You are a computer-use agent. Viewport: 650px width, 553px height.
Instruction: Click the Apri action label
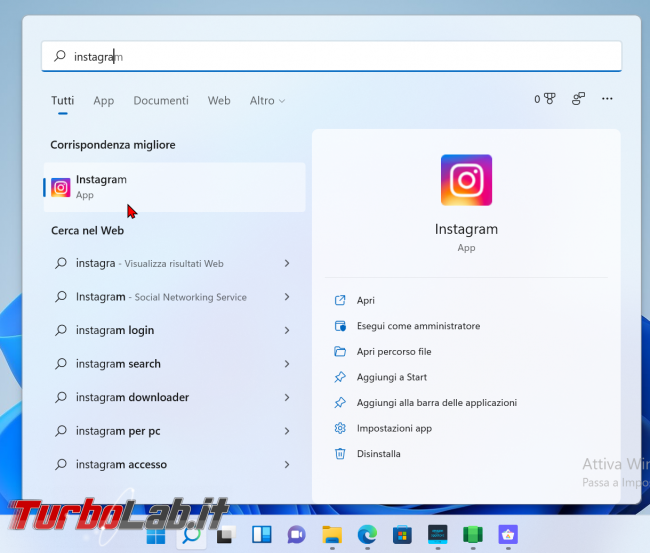tap(366, 301)
